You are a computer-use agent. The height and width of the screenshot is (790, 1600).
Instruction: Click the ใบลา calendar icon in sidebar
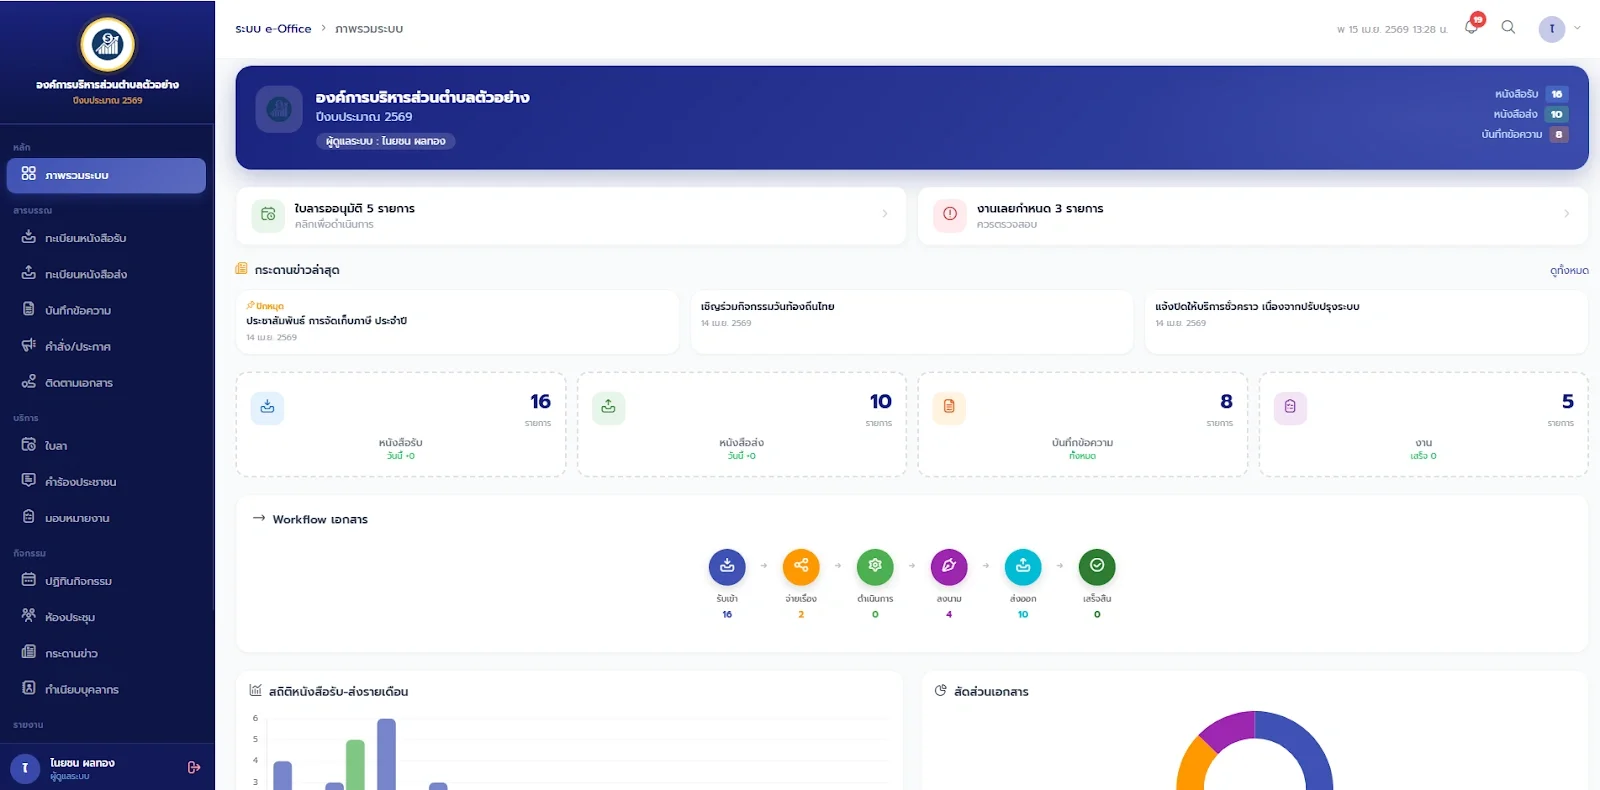29,445
